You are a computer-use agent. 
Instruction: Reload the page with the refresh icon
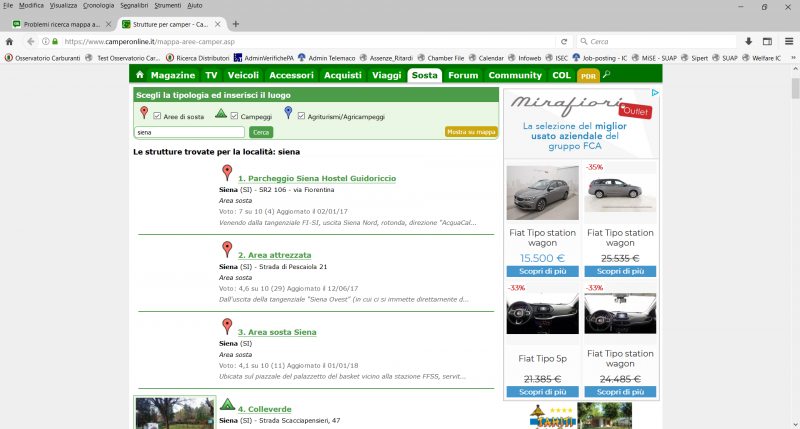(x=565, y=41)
